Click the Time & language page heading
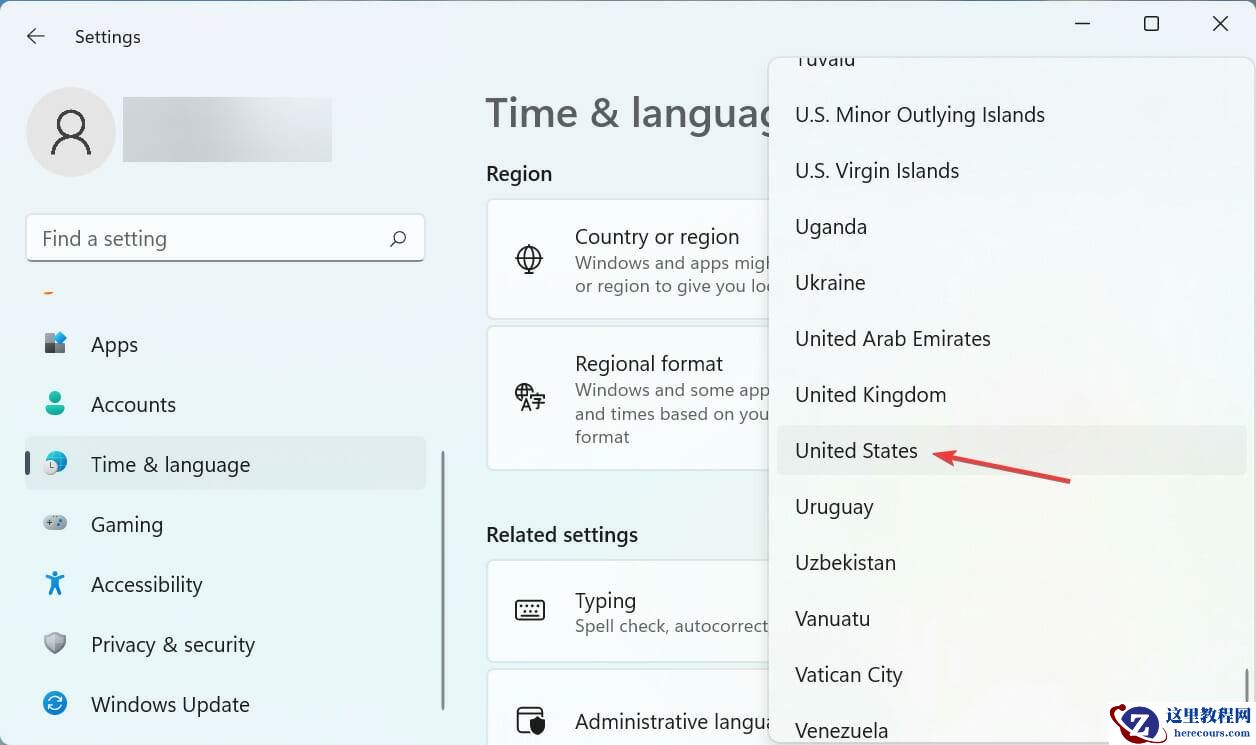This screenshot has width=1256, height=745. click(628, 114)
